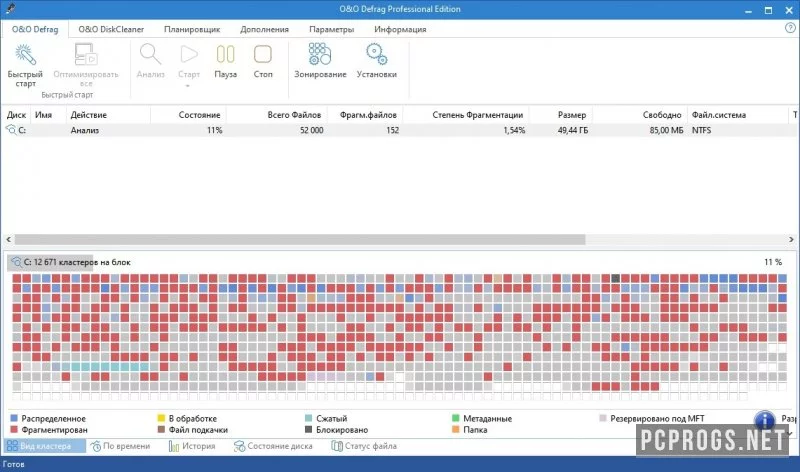Maximize the O&O Defrag window
The width and height of the screenshot is (800, 472).
coord(768,10)
